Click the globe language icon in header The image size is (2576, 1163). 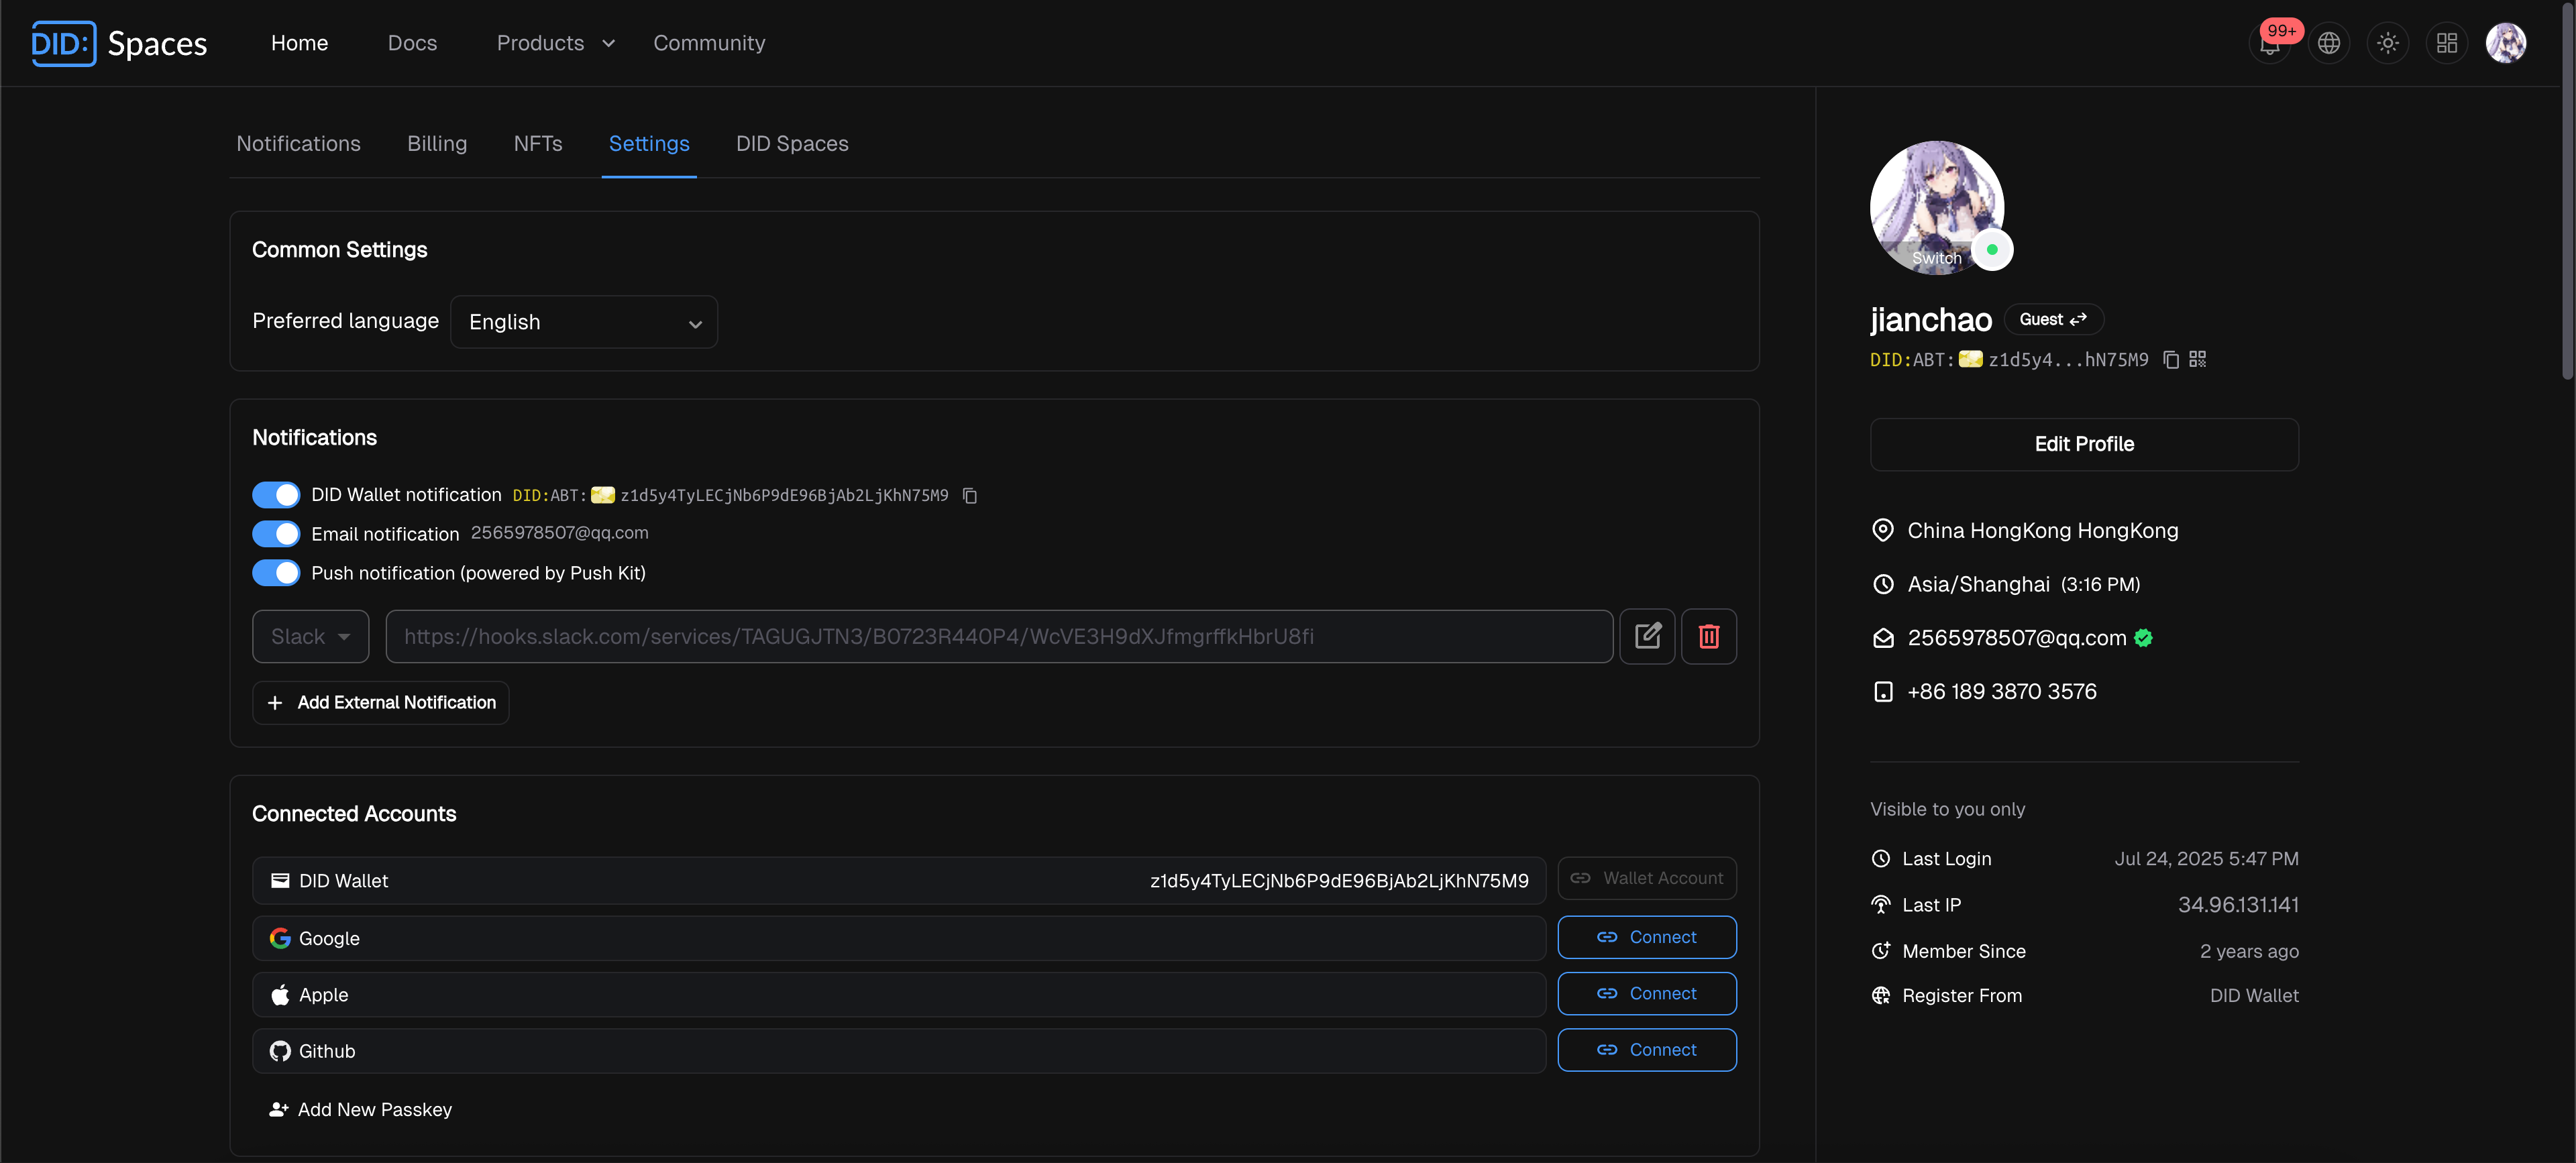[x=2329, y=44]
